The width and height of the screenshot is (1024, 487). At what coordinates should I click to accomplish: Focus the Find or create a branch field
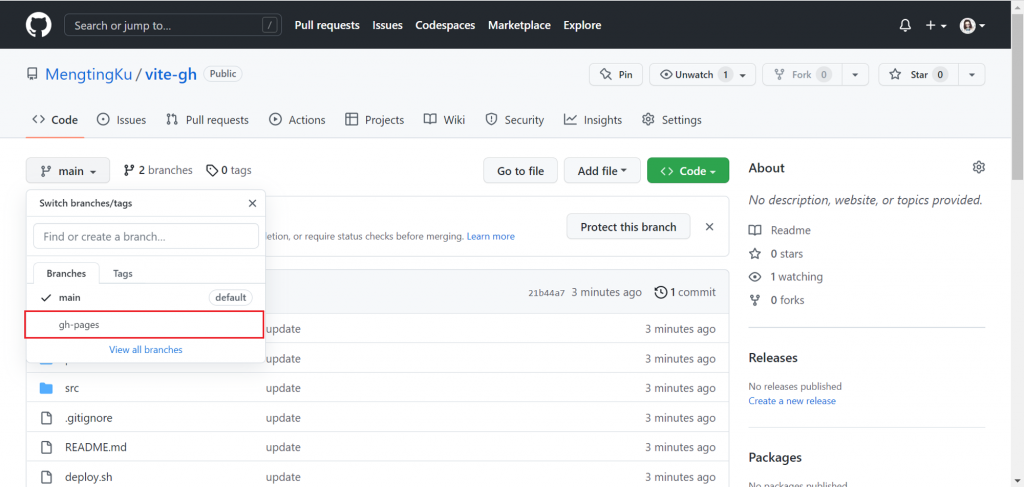click(x=146, y=236)
